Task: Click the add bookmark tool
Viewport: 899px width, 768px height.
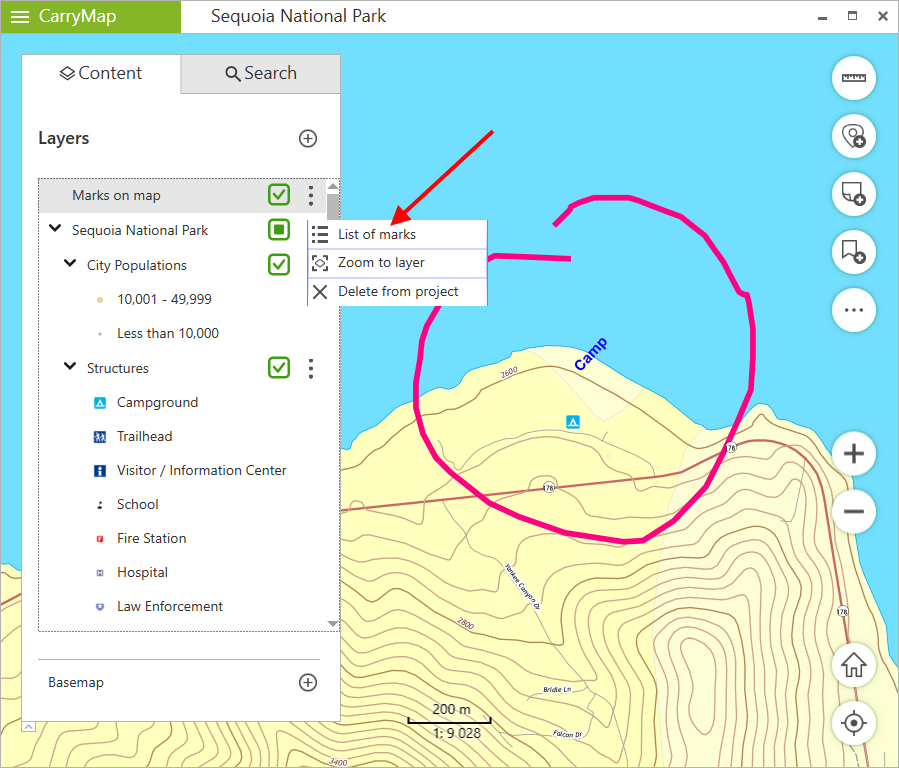Action: pyautogui.click(x=853, y=252)
